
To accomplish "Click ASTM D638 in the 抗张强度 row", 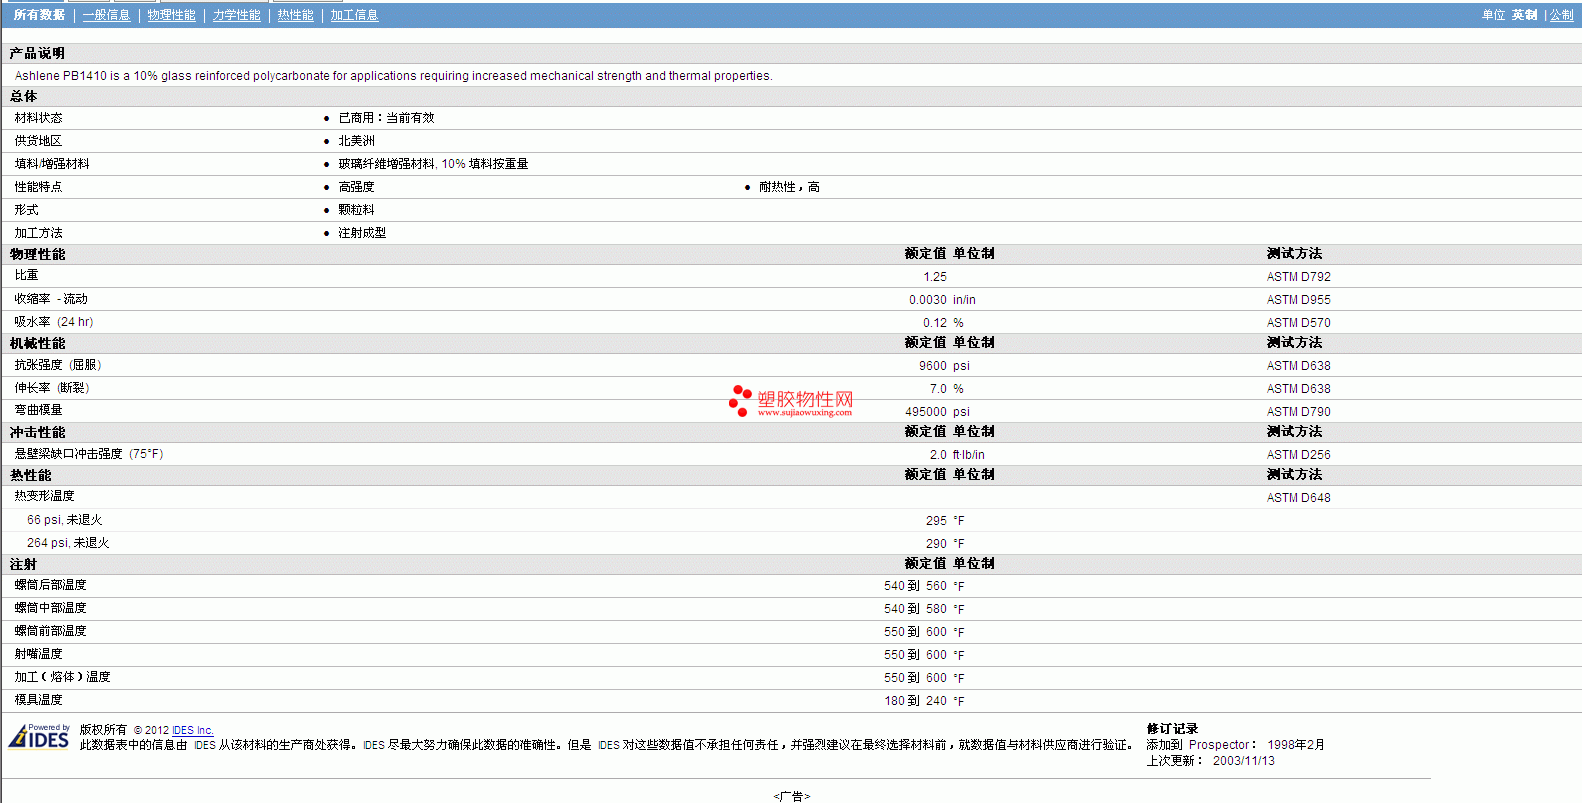I will tap(1298, 366).
